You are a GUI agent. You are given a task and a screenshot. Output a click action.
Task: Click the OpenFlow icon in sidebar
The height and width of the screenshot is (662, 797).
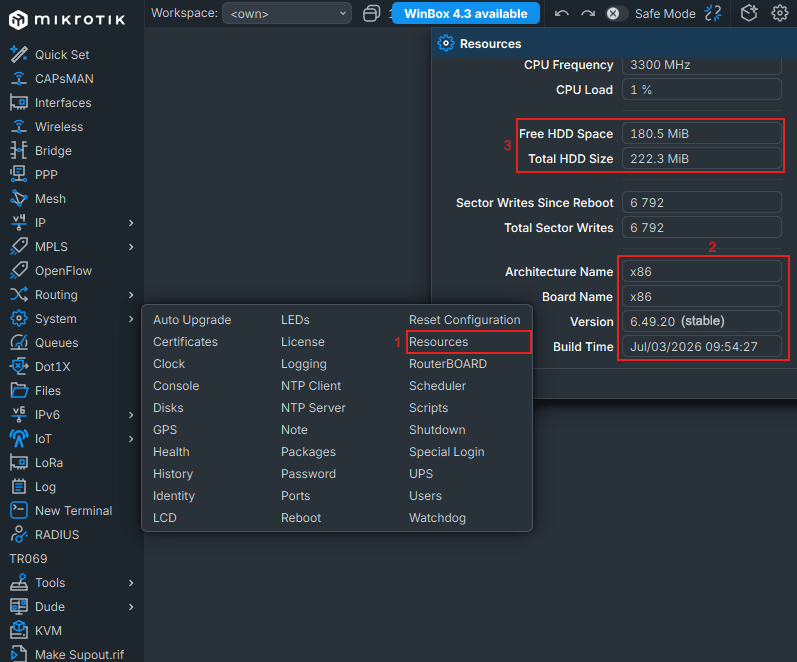19,270
